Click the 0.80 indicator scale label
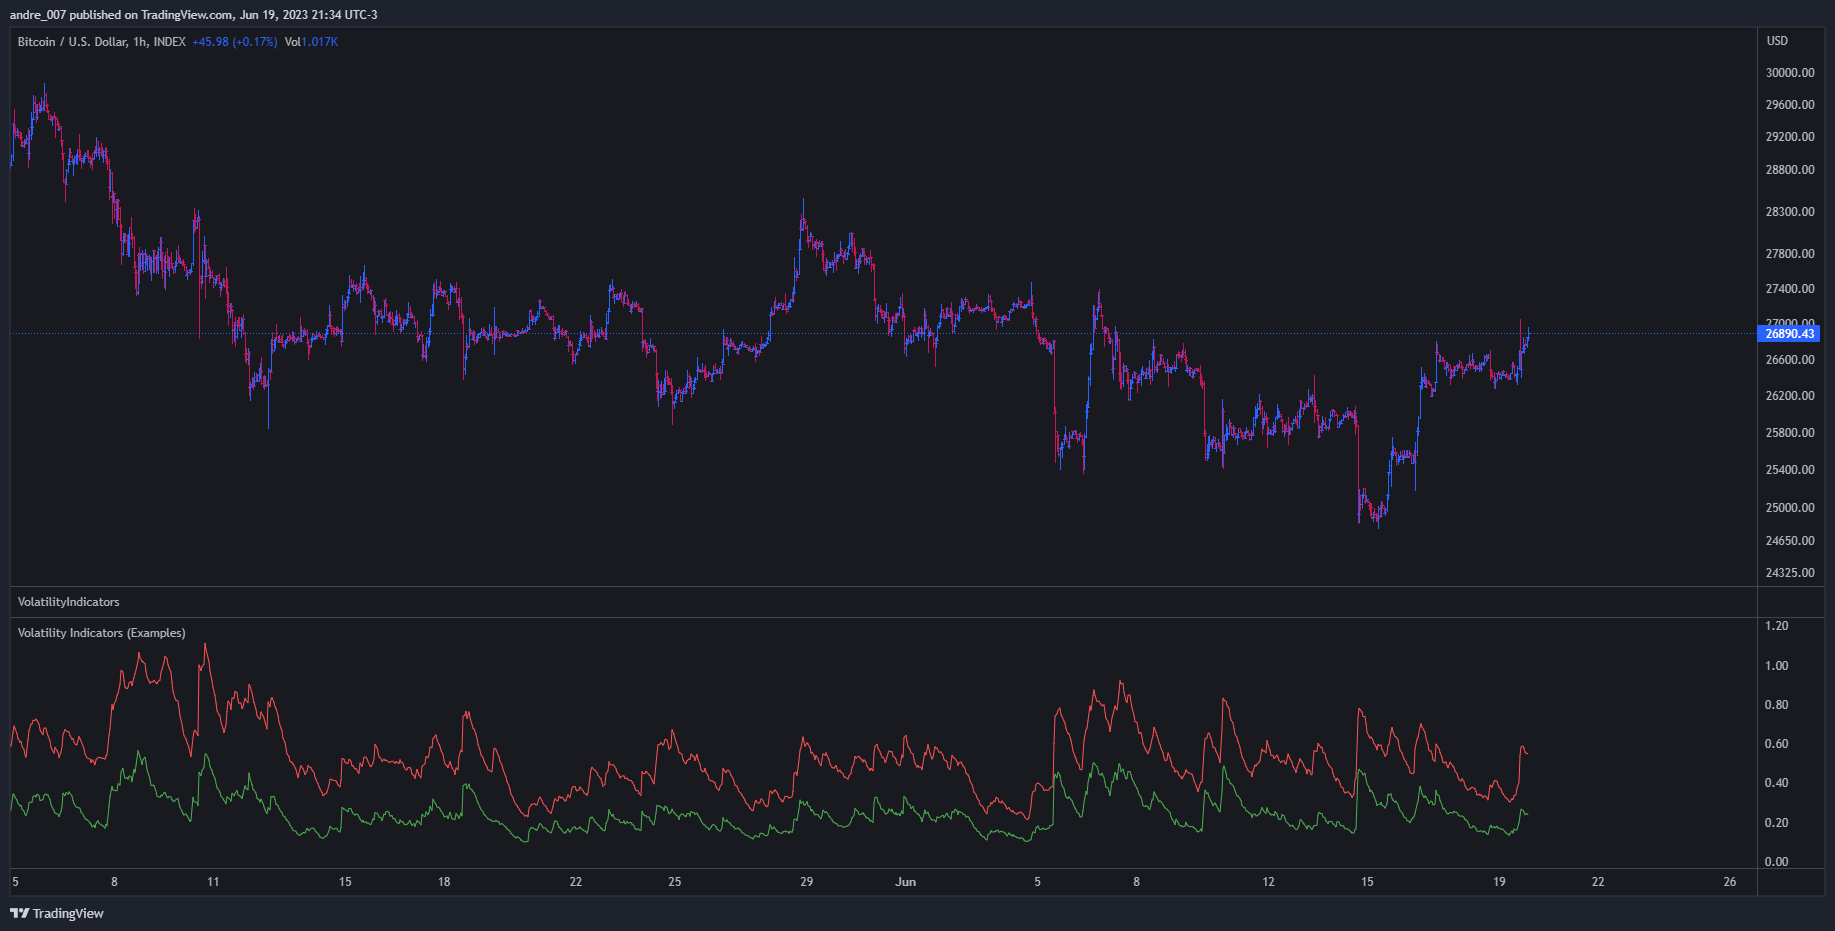The width and height of the screenshot is (1835, 931). (x=1777, y=705)
